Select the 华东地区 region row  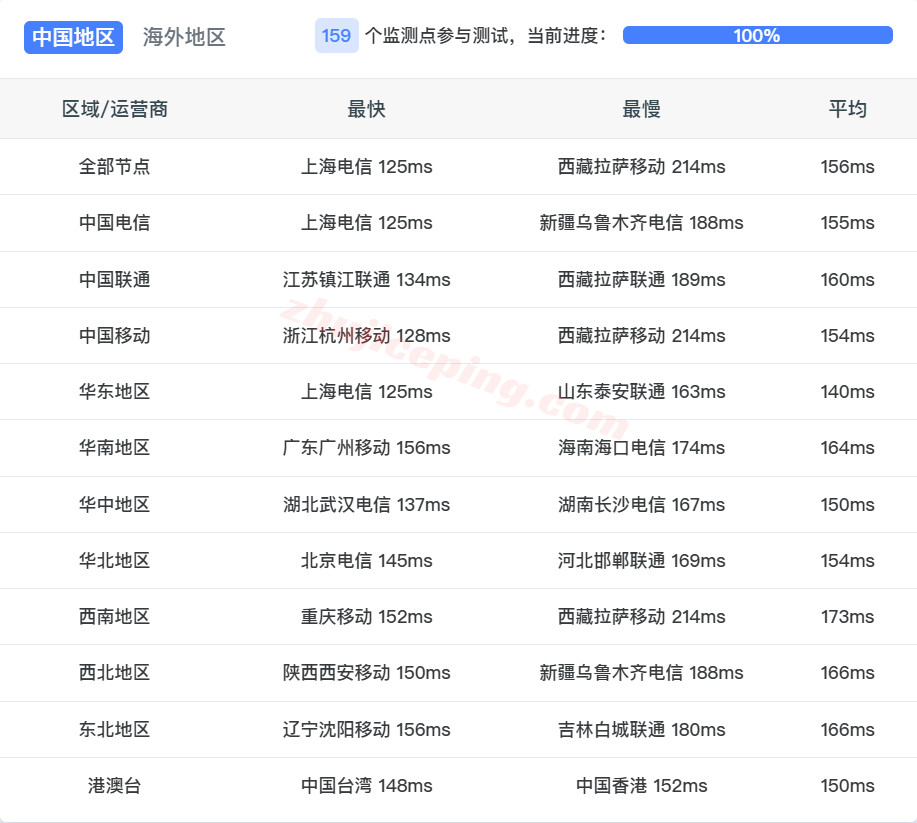(114, 392)
